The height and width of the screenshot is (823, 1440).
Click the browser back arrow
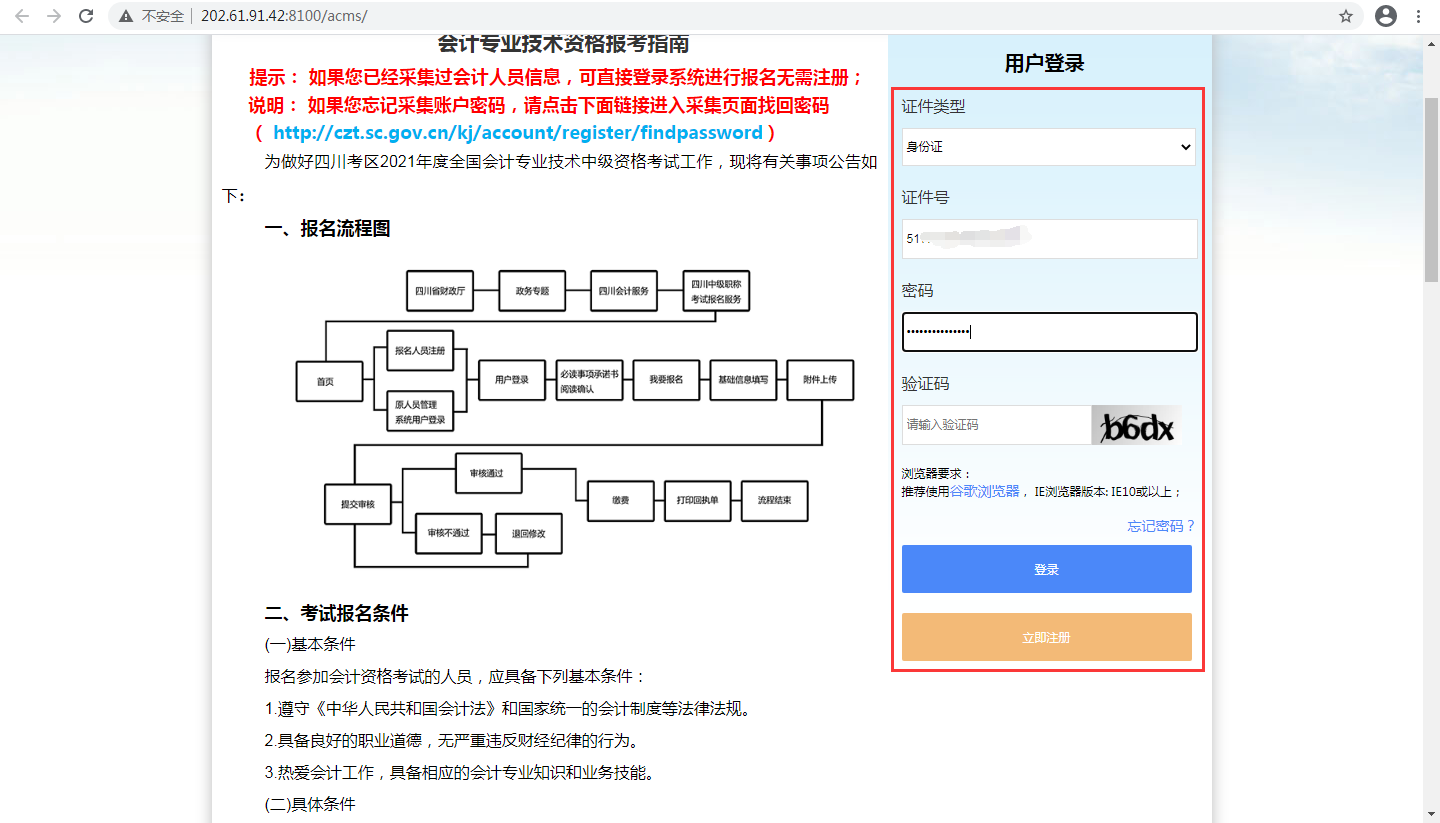22,16
